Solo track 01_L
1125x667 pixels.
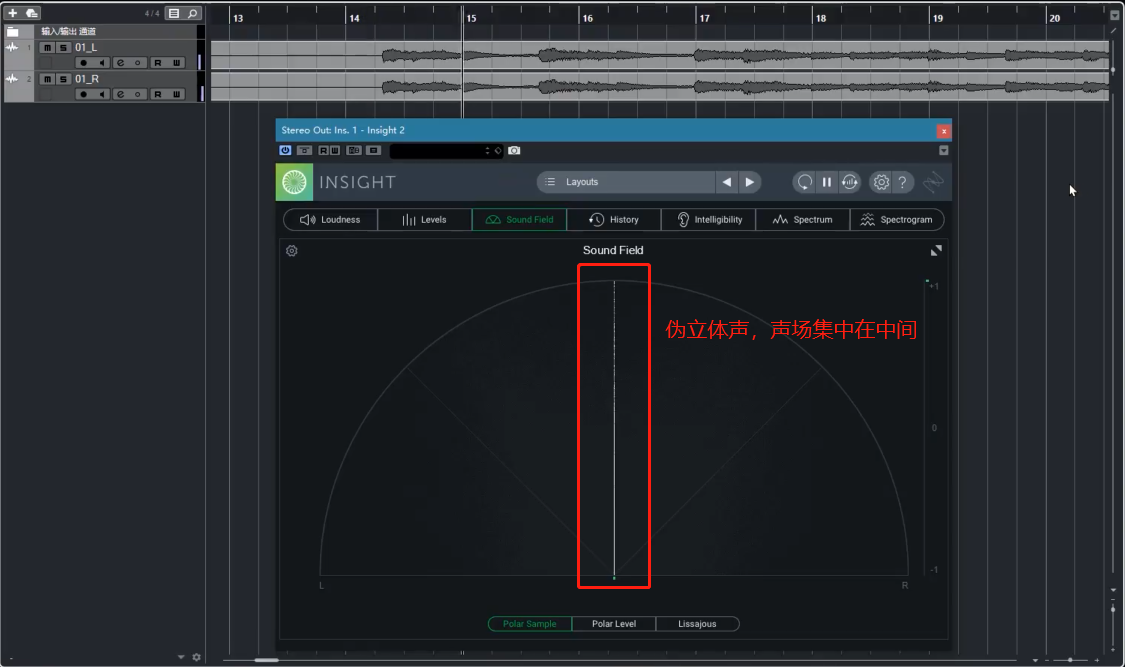(63, 47)
